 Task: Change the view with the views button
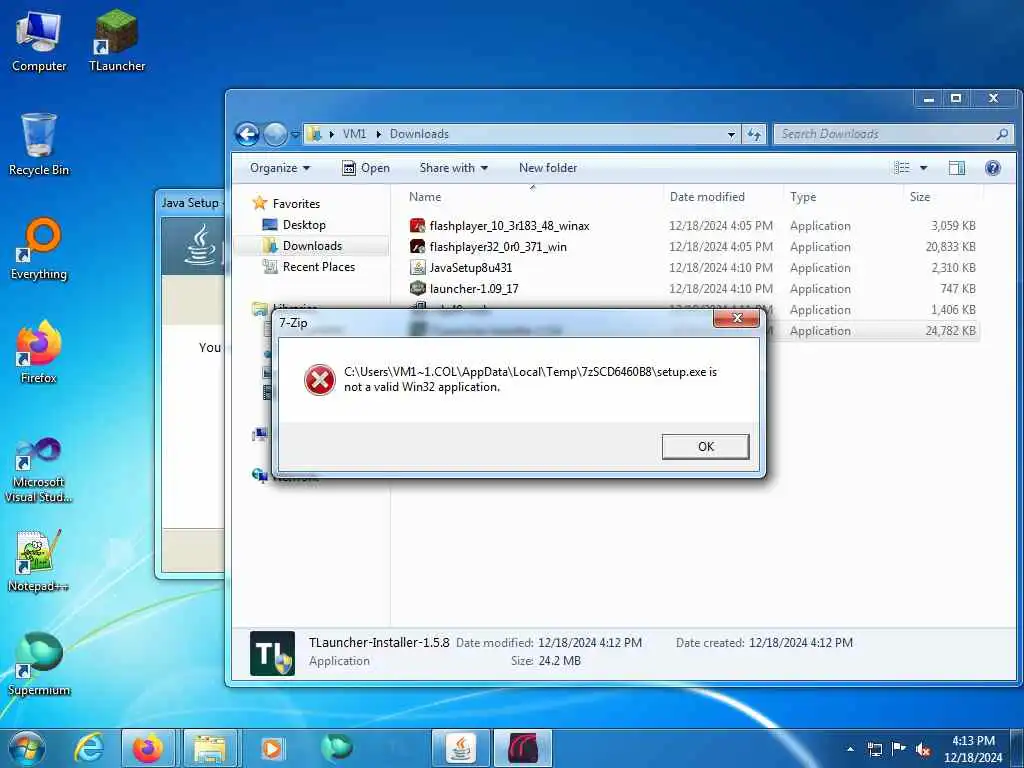coord(902,168)
